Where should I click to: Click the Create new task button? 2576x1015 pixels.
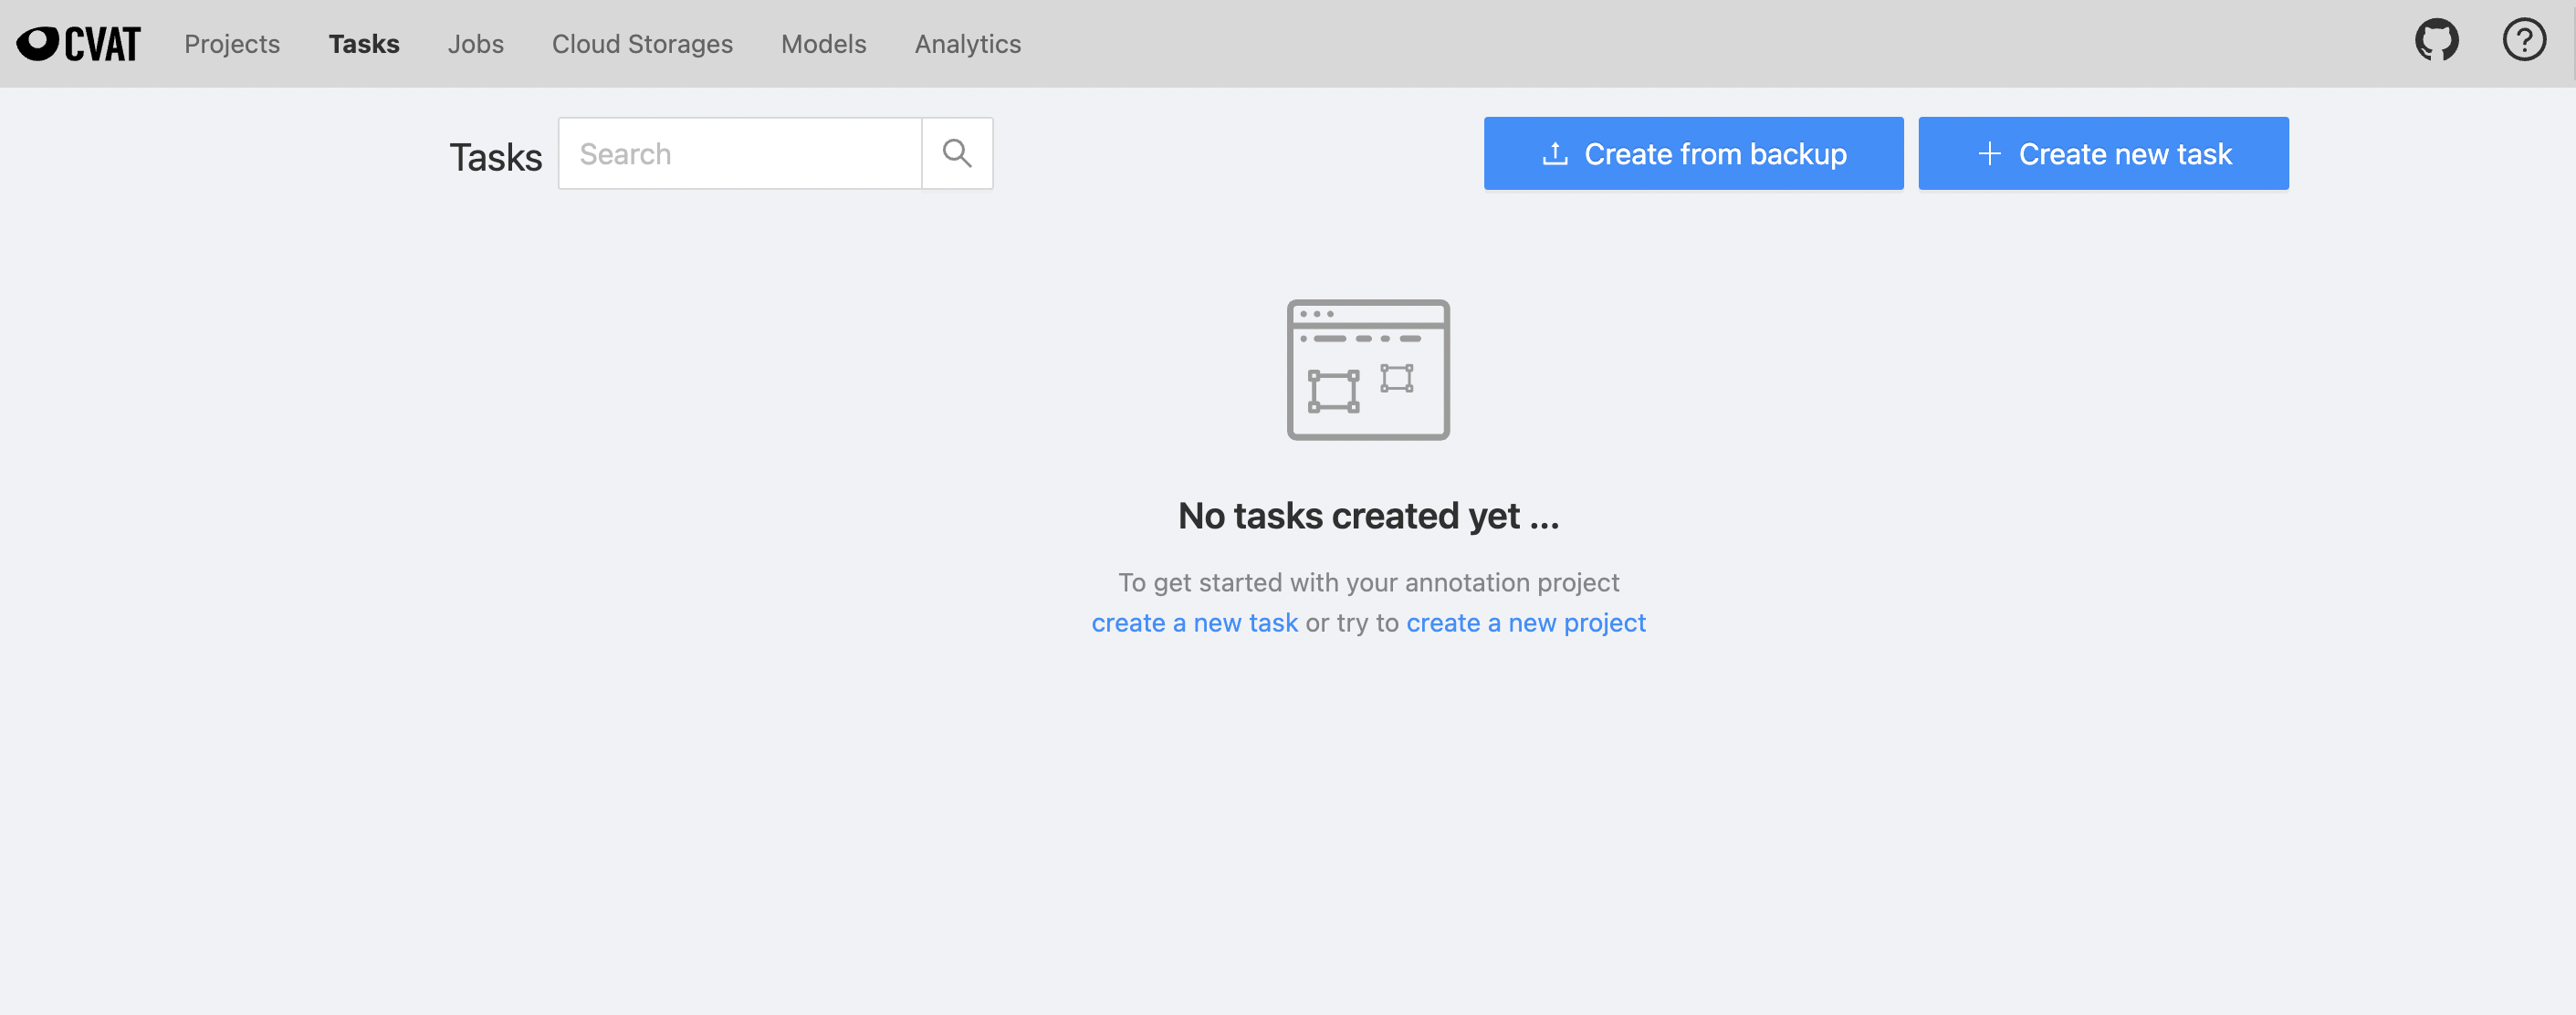2103,153
